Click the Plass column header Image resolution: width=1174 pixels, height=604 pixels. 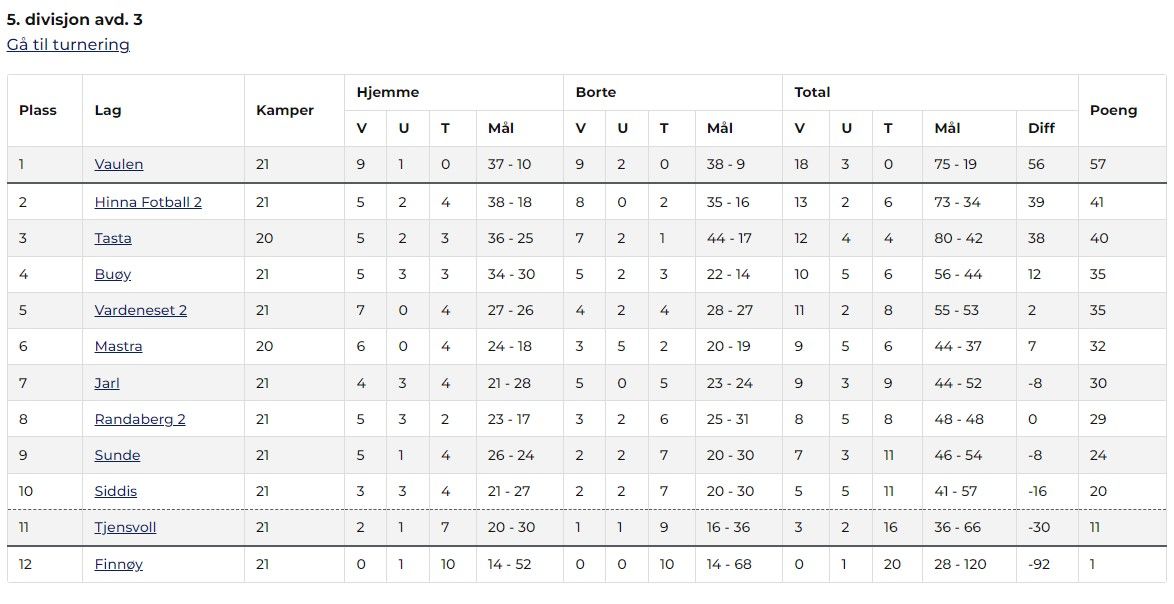(38, 110)
